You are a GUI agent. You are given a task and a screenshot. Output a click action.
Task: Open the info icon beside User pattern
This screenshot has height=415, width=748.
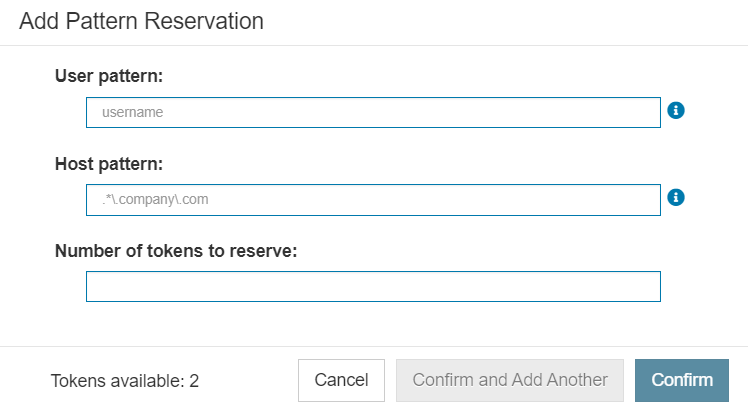pyautogui.click(x=675, y=111)
